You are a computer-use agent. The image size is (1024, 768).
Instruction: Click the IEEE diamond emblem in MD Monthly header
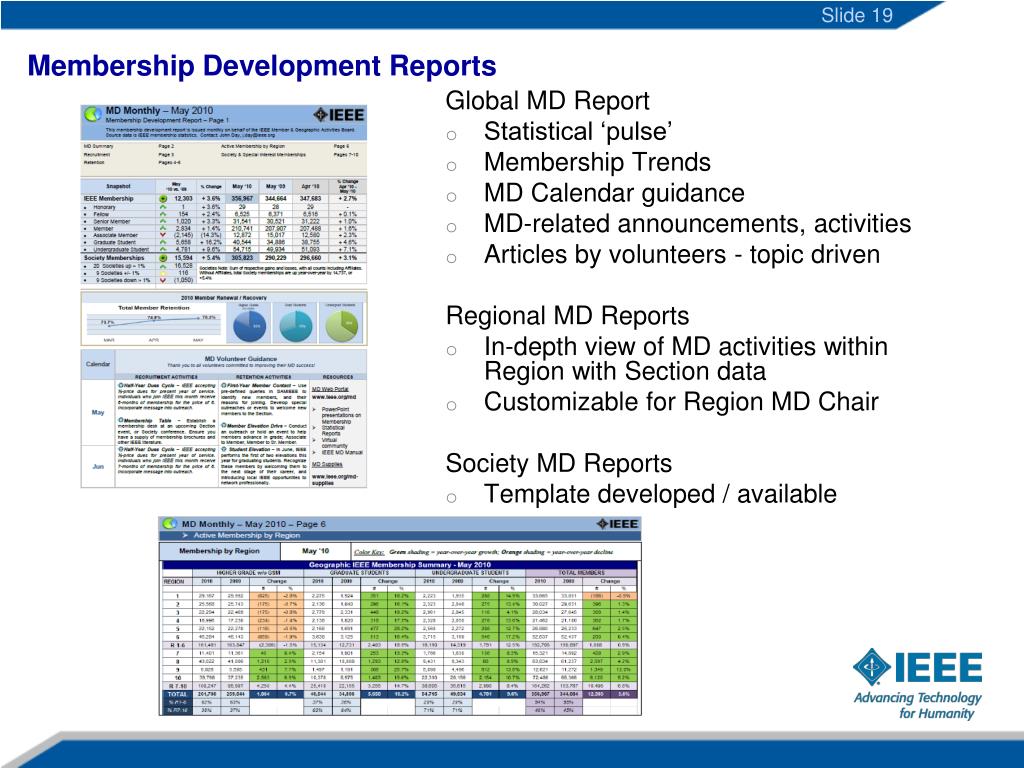(x=320, y=115)
